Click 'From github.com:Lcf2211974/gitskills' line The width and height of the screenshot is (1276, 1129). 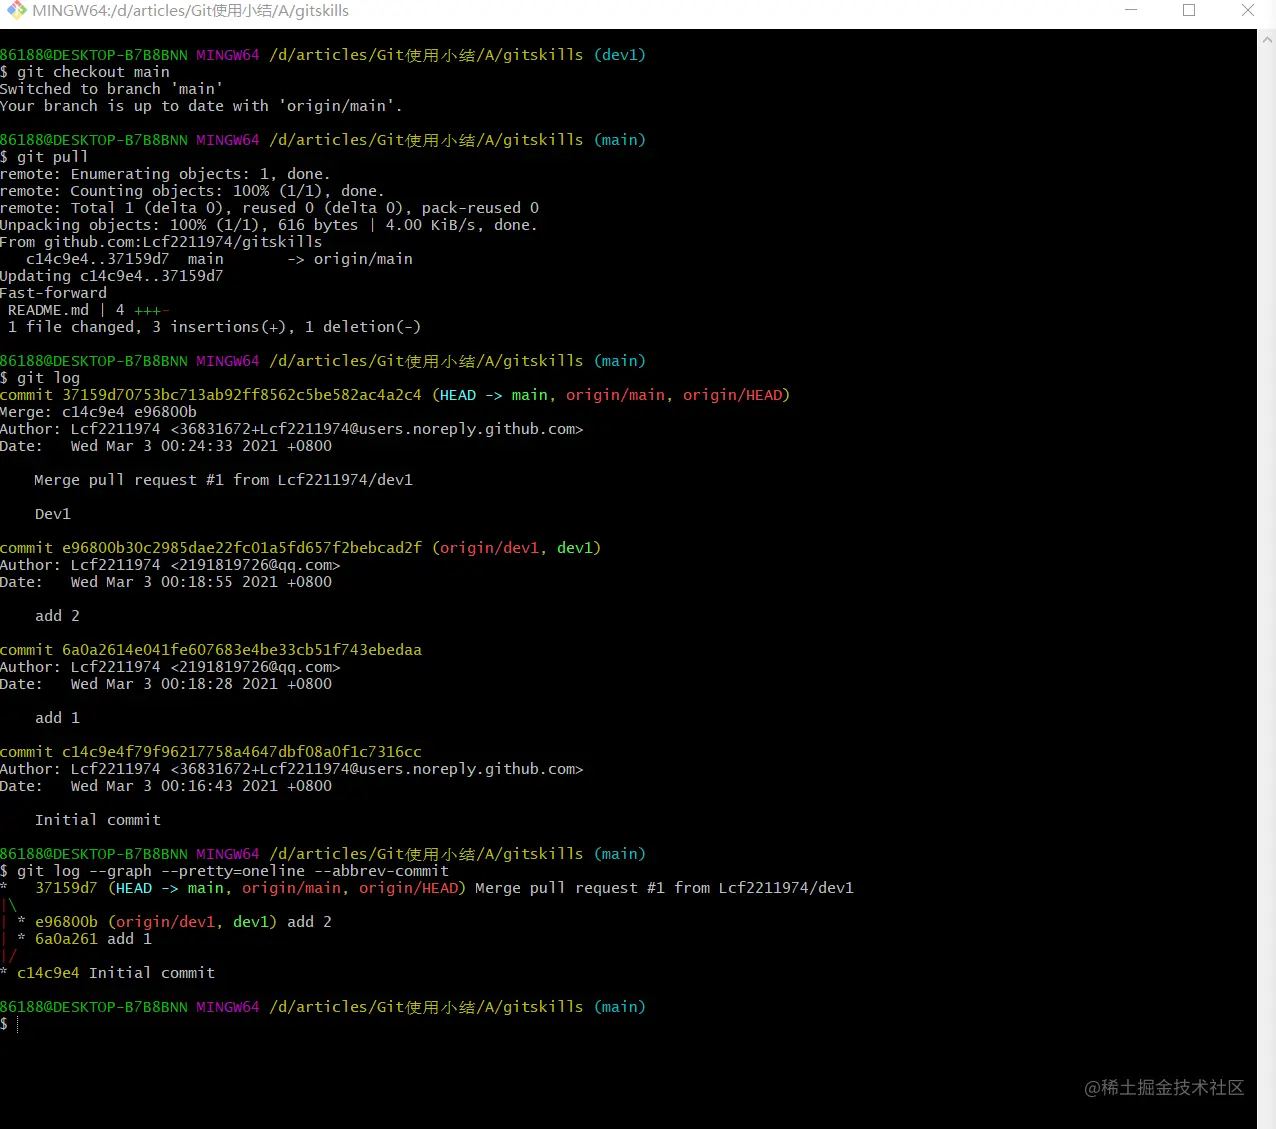tap(161, 242)
